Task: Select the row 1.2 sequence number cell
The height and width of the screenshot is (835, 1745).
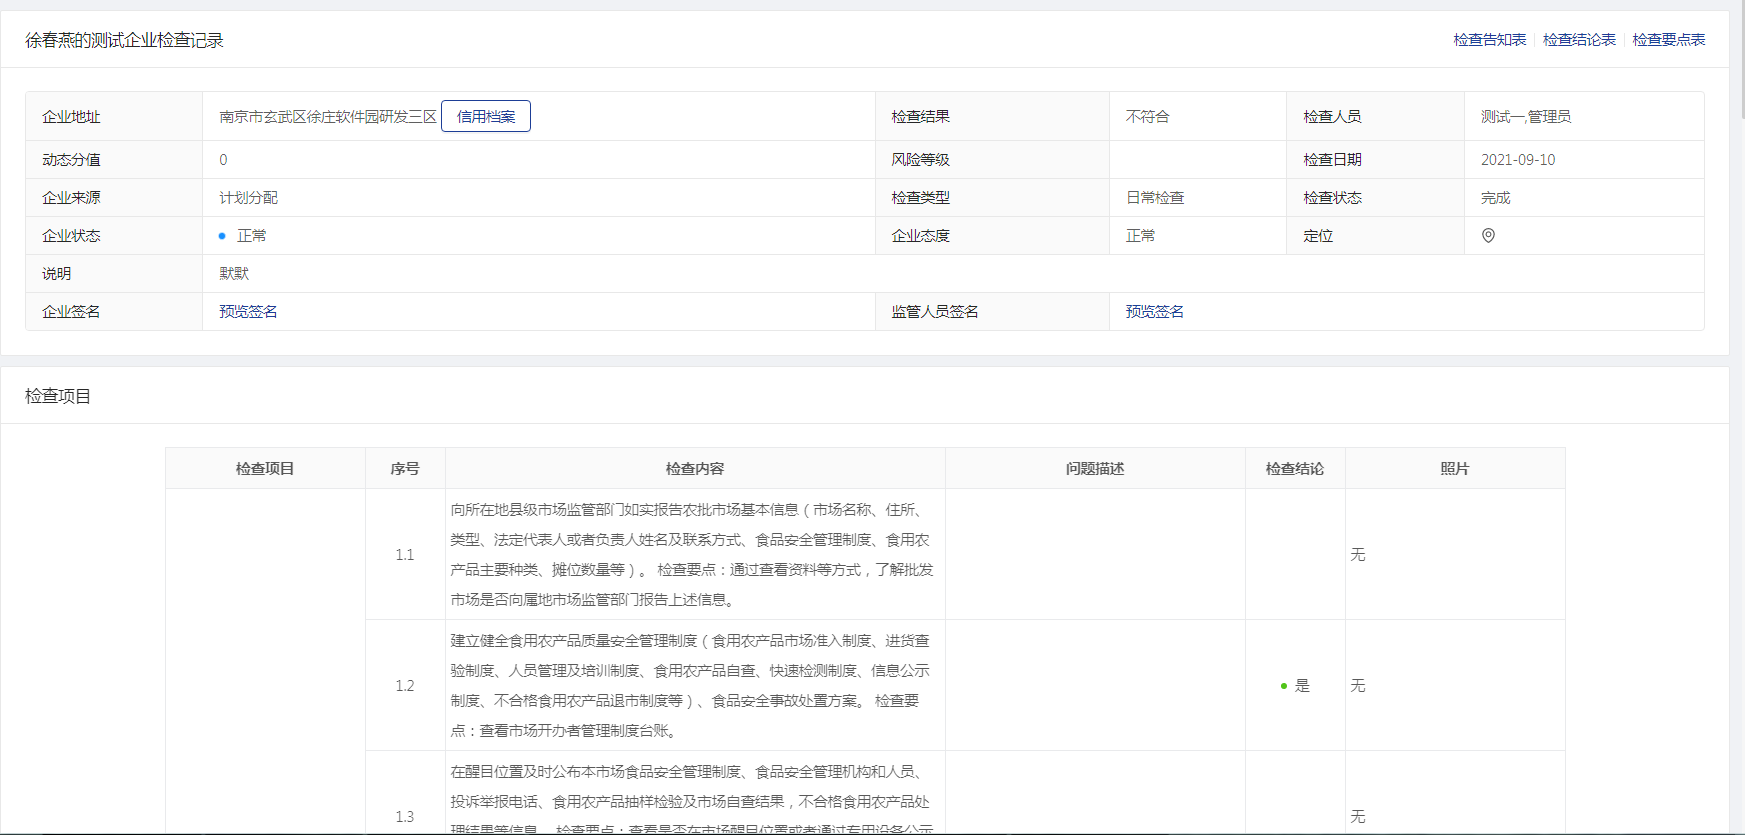Action: tap(405, 686)
